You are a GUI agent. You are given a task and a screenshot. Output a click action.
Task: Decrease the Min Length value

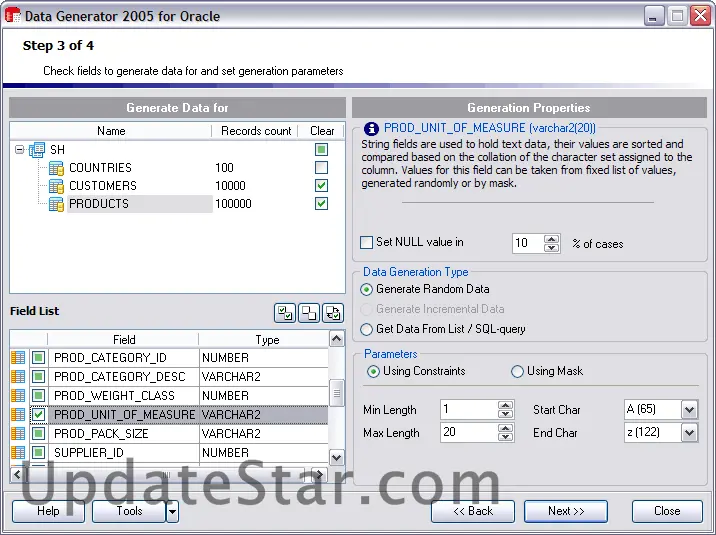pos(505,414)
